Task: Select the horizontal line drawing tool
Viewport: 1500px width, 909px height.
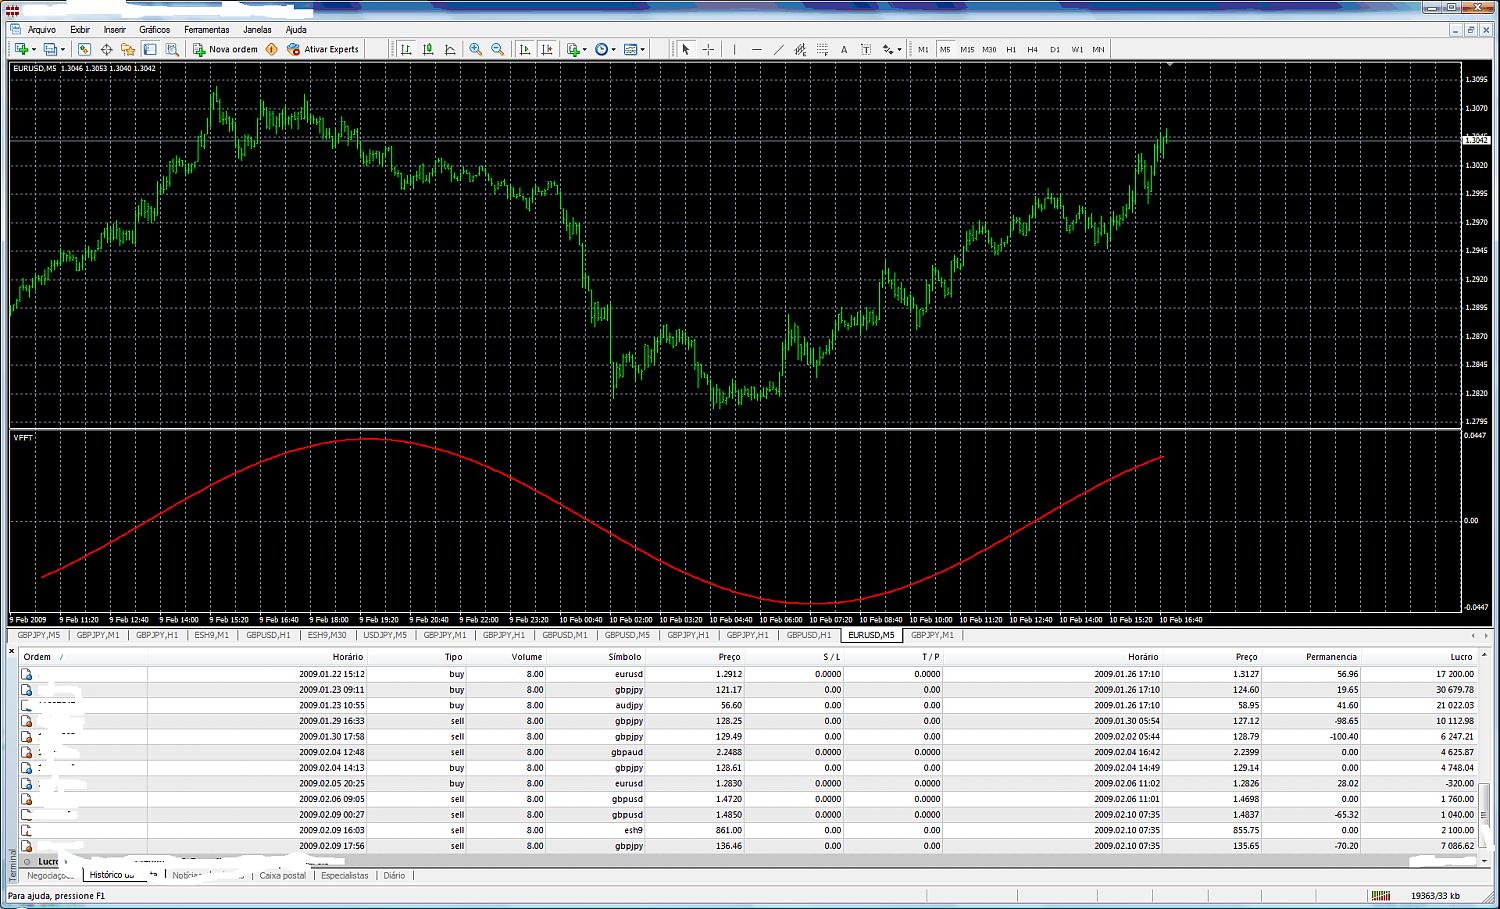Action: click(756, 49)
